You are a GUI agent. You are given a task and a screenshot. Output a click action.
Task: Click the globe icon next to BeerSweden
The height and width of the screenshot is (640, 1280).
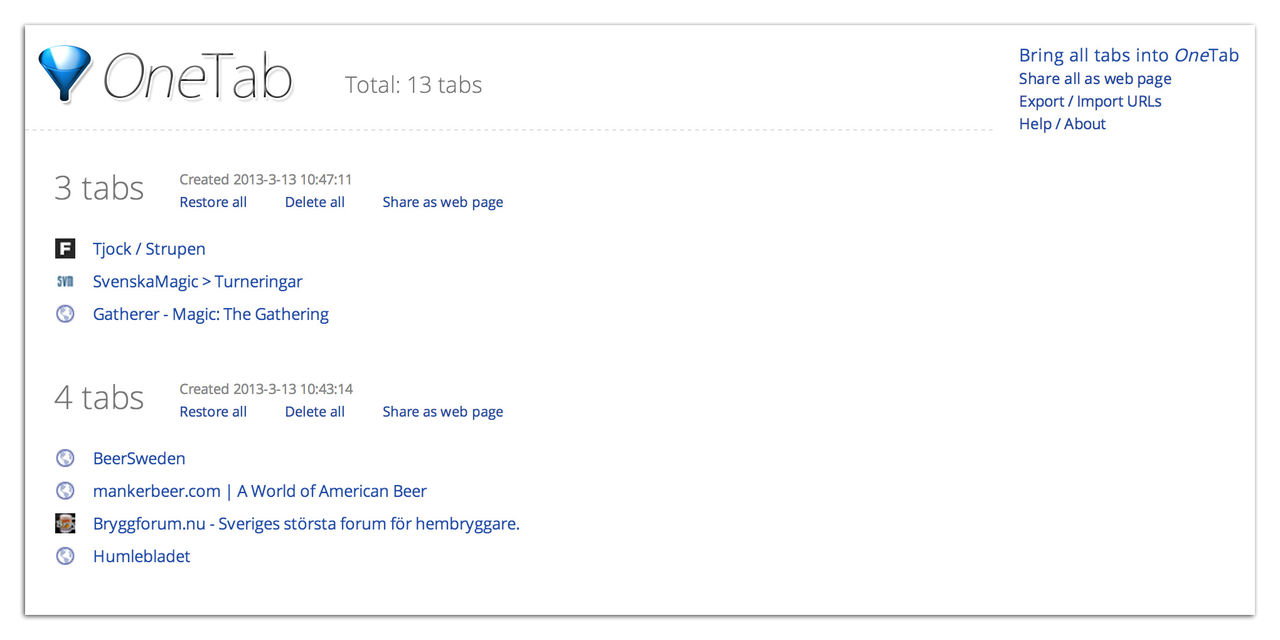tap(65, 457)
